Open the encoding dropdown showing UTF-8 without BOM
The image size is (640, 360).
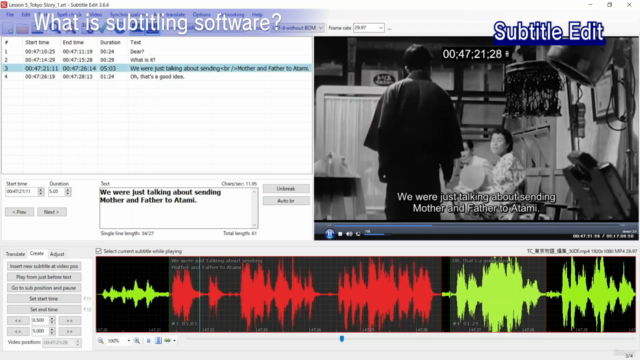click(298, 28)
